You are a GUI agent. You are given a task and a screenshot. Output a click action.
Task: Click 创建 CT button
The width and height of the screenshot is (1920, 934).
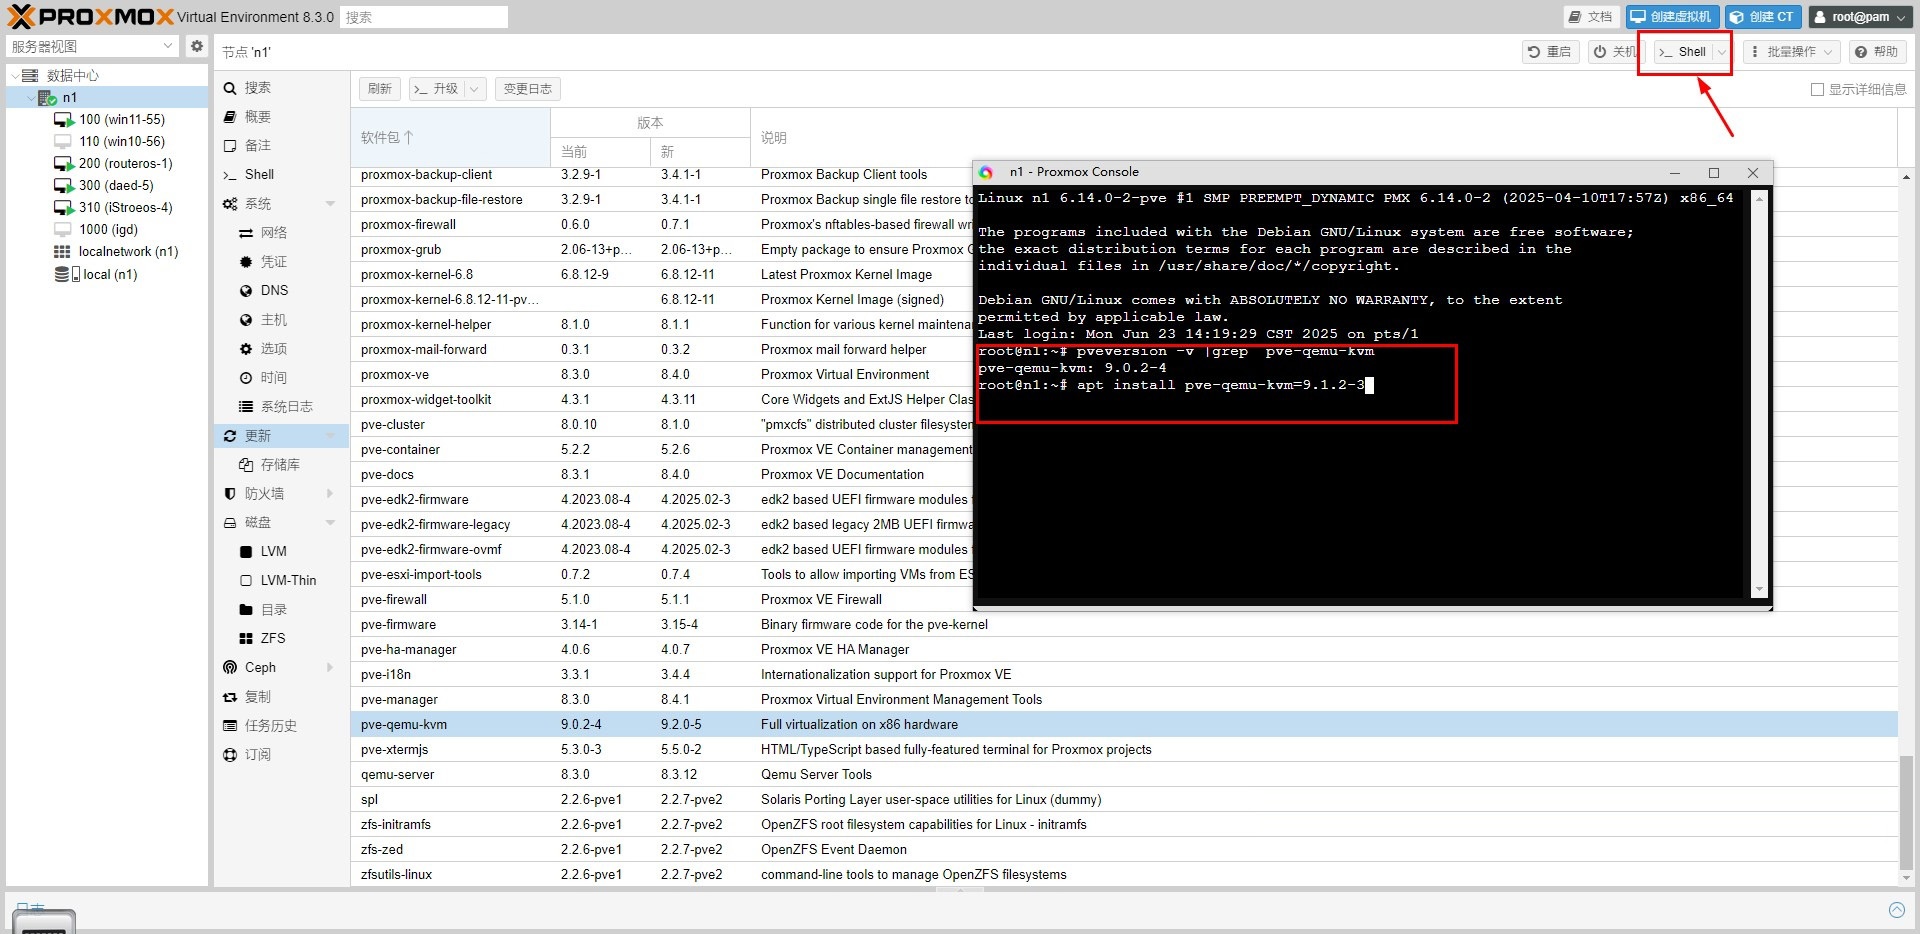1763,16
